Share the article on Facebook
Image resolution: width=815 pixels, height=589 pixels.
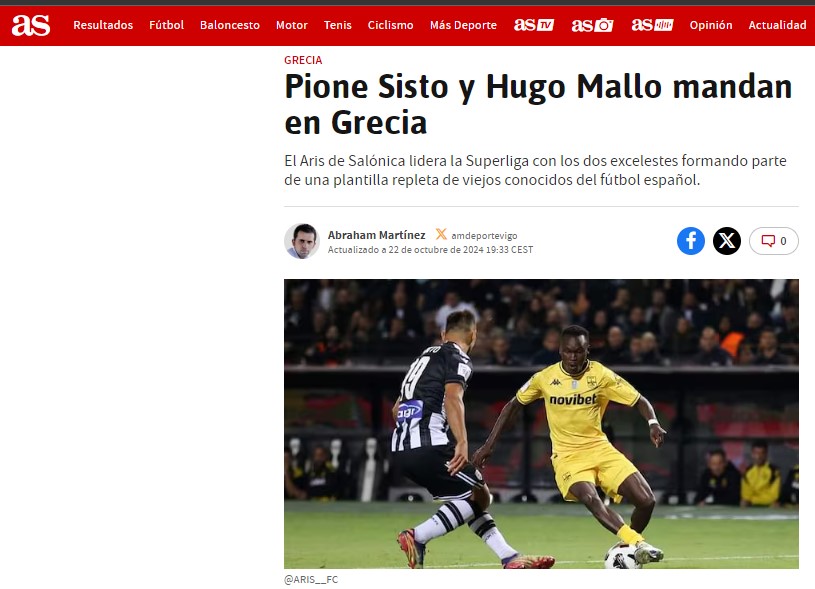[x=691, y=241]
